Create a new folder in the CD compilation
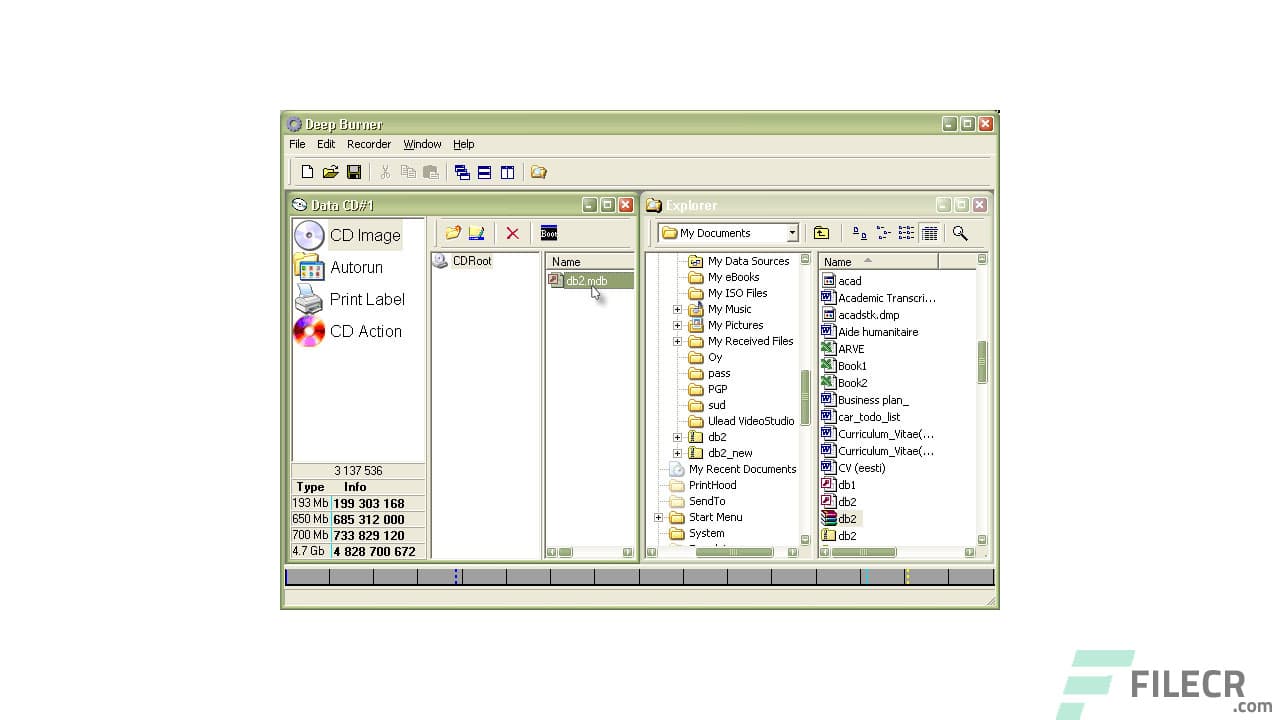The width and height of the screenshot is (1280, 720). (477, 233)
